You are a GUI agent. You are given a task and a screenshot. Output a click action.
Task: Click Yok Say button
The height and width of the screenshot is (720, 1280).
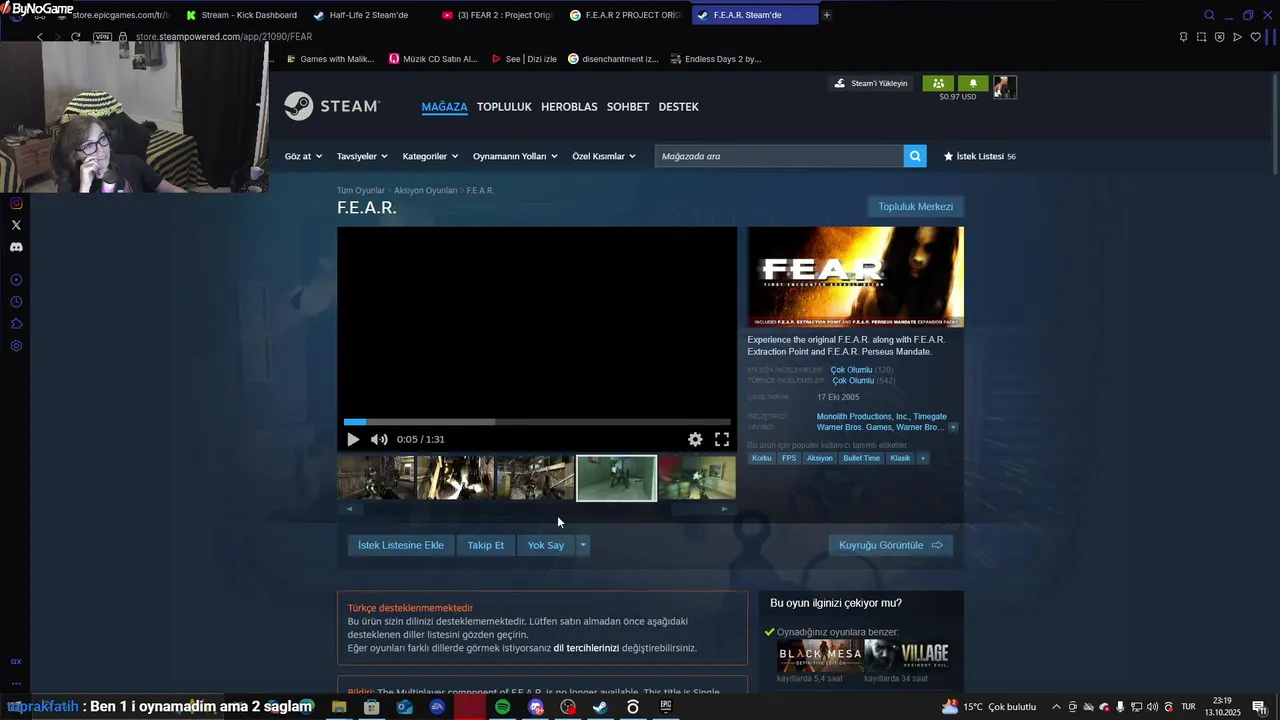pyautogui.click(x=546, y=545)
